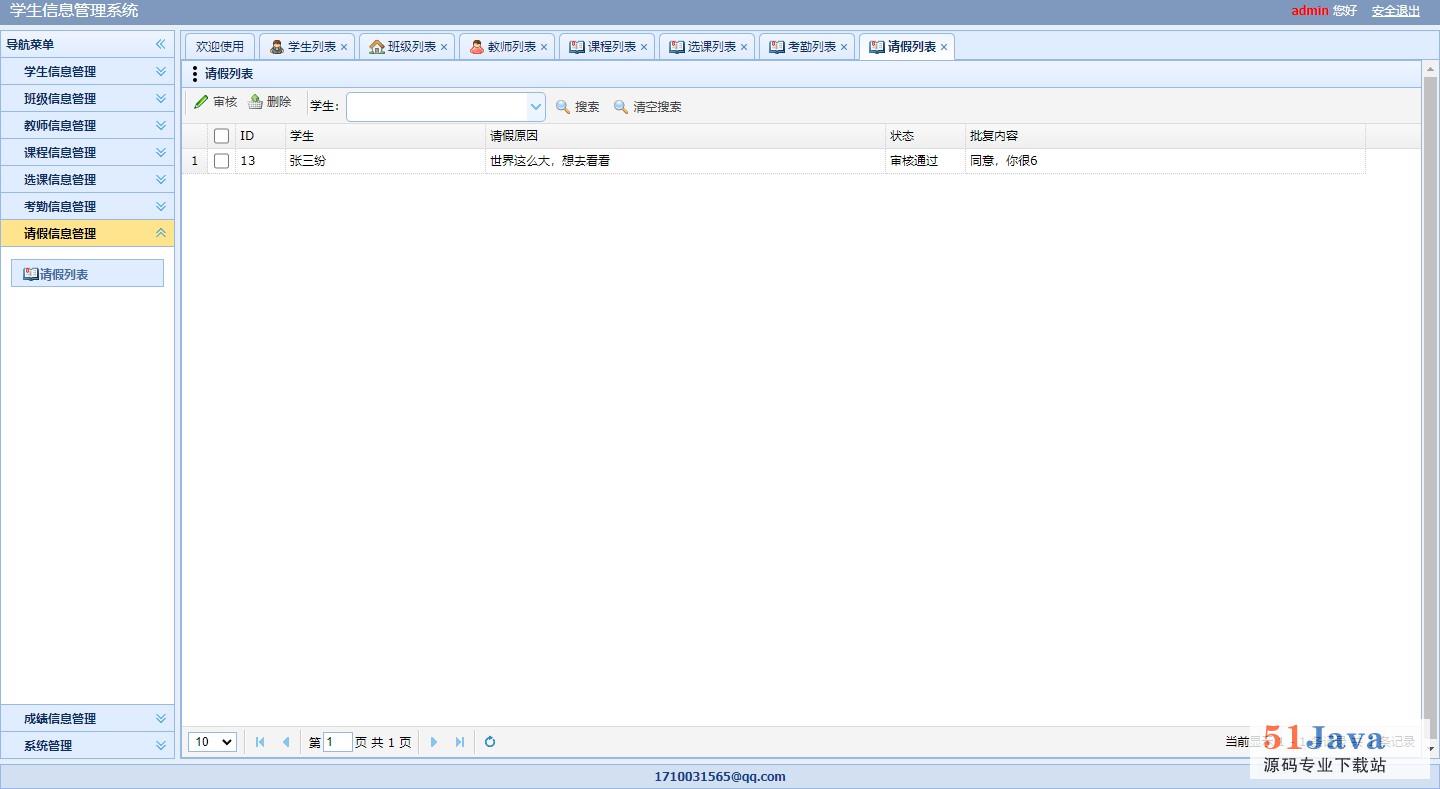The width and height of the screenshot is (1440, 789).
Task: Expand 成绩信息管理 menu section
Action: [87, 718]
